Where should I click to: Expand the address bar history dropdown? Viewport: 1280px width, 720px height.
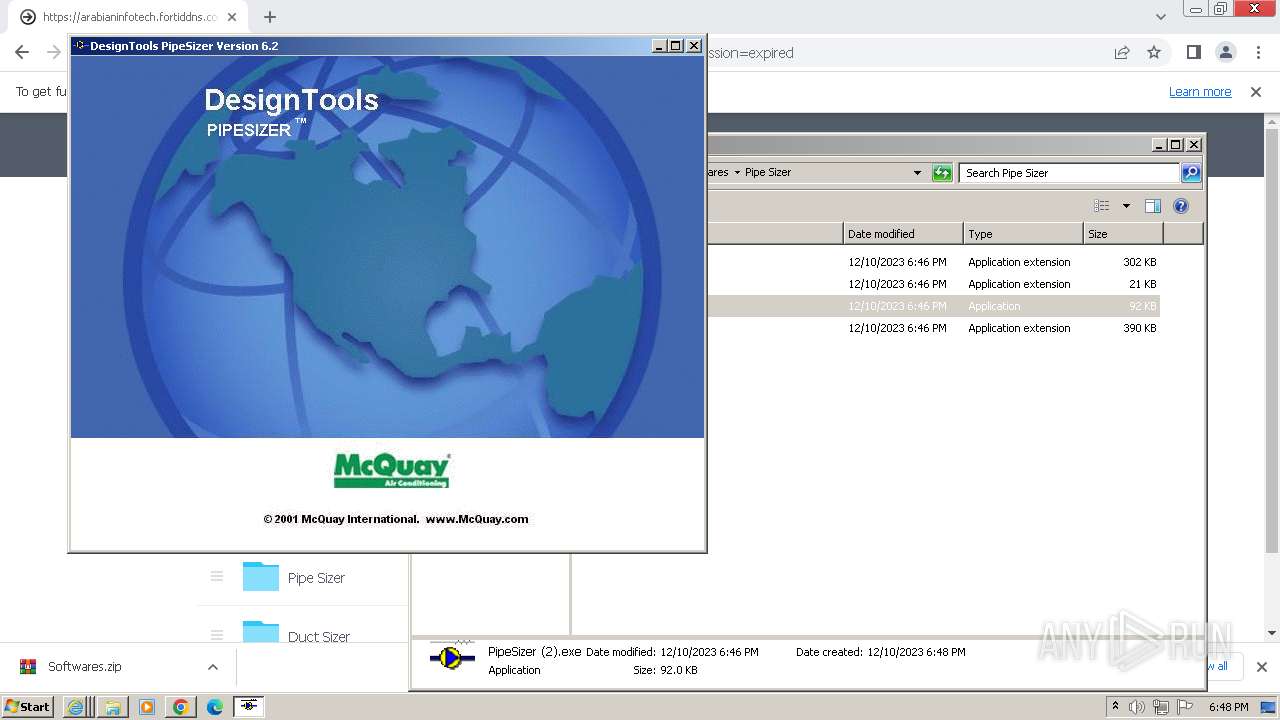[x=917, y=173]
